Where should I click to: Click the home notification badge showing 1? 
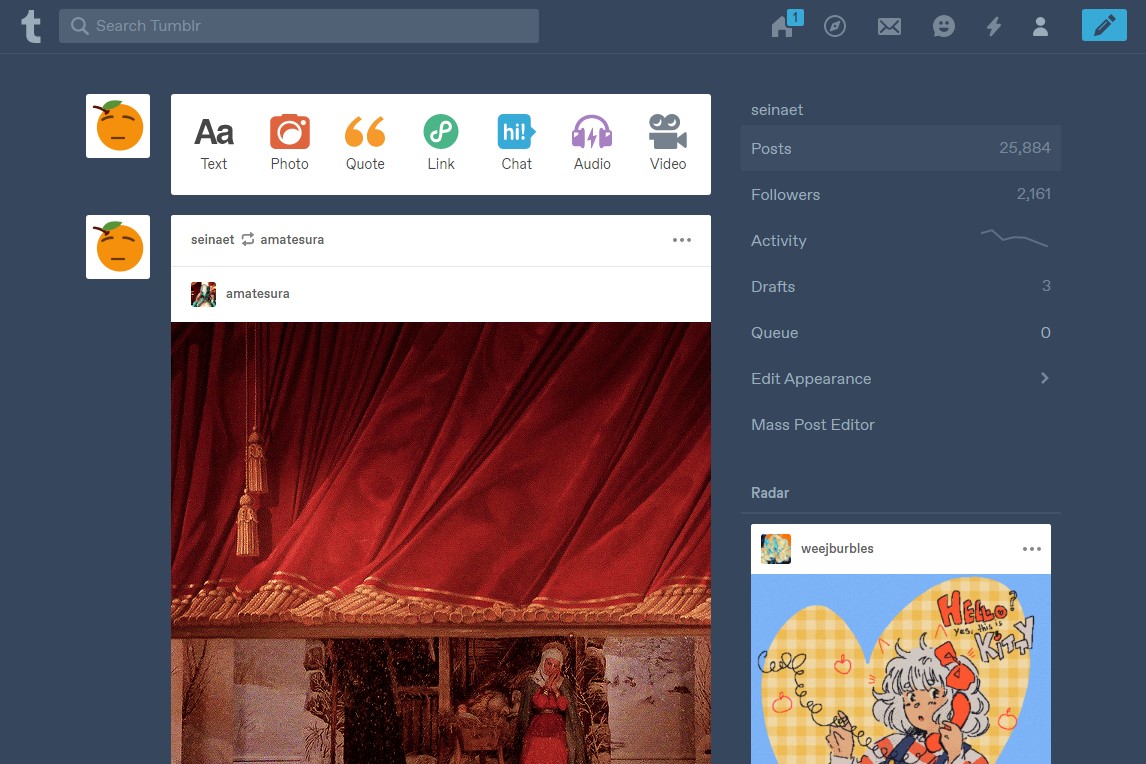point(795,17)
